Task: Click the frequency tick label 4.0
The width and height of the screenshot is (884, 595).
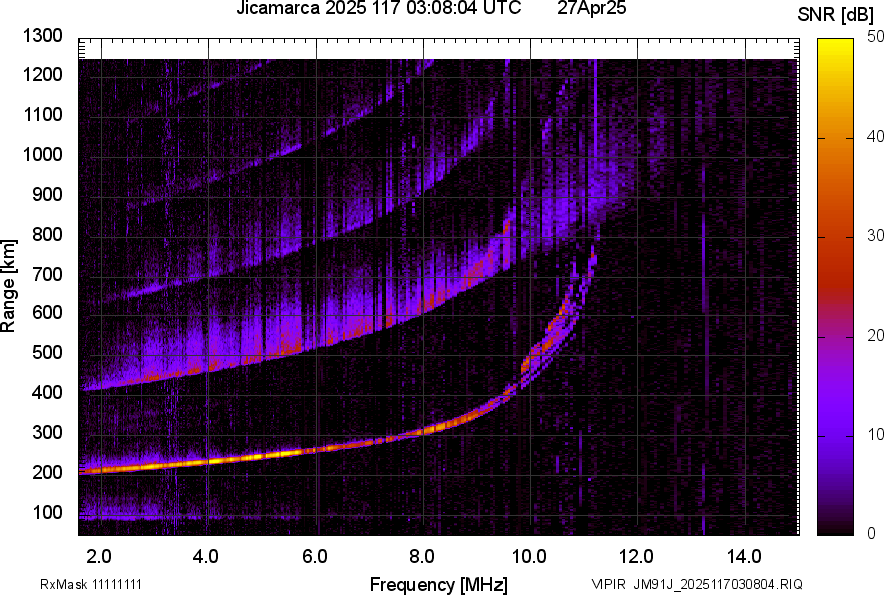Action: tap(206, 557)
